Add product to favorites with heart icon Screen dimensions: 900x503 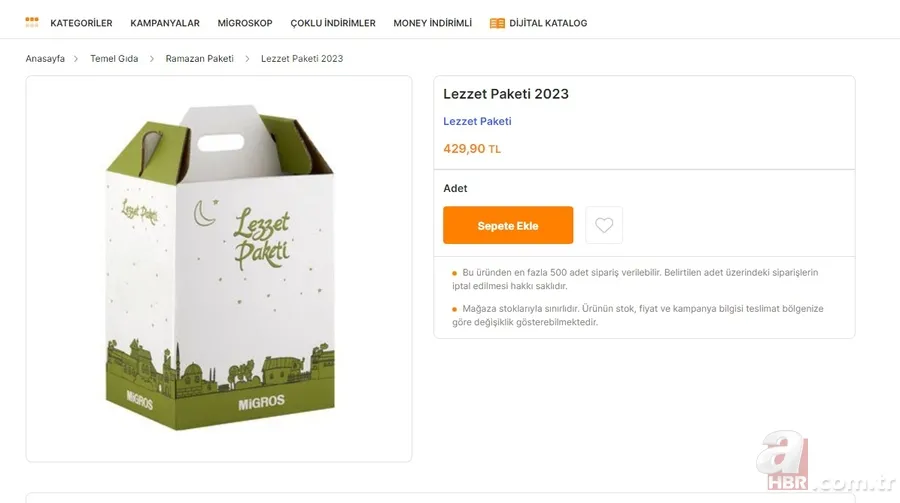coord(604,225)
